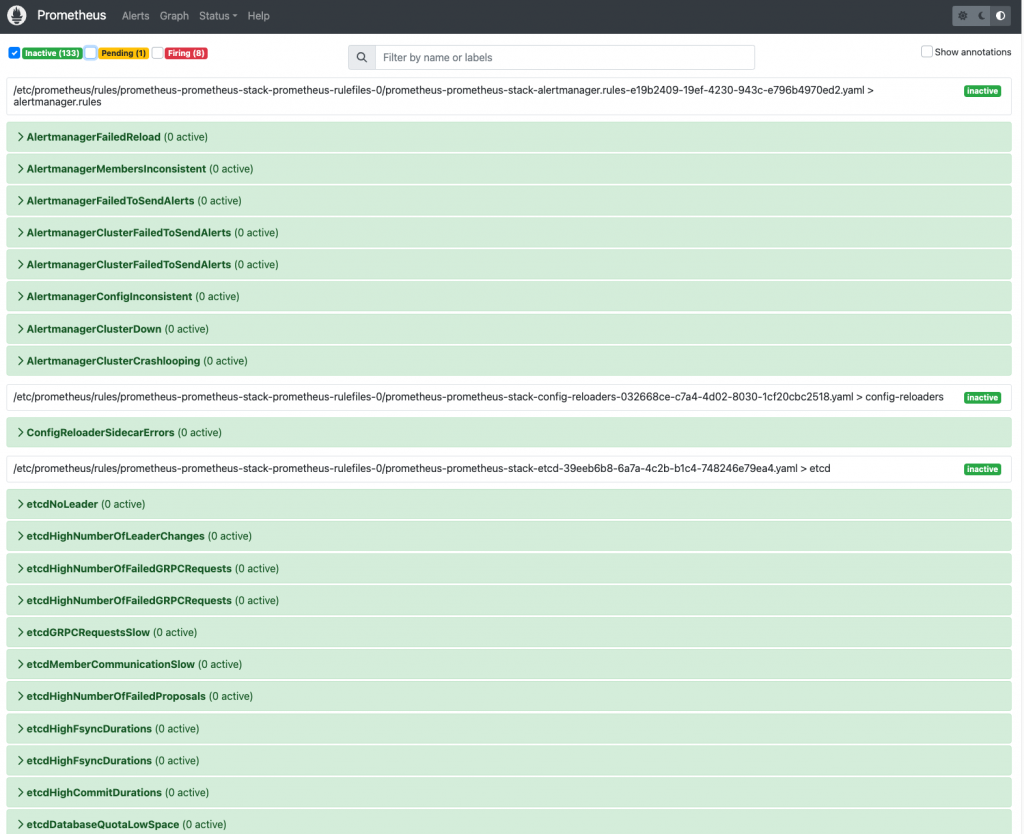Enable dark theme with the moon icon
Image resolution: width=1024 pixels, height=834 pixels.
click(x=982, y=16)
